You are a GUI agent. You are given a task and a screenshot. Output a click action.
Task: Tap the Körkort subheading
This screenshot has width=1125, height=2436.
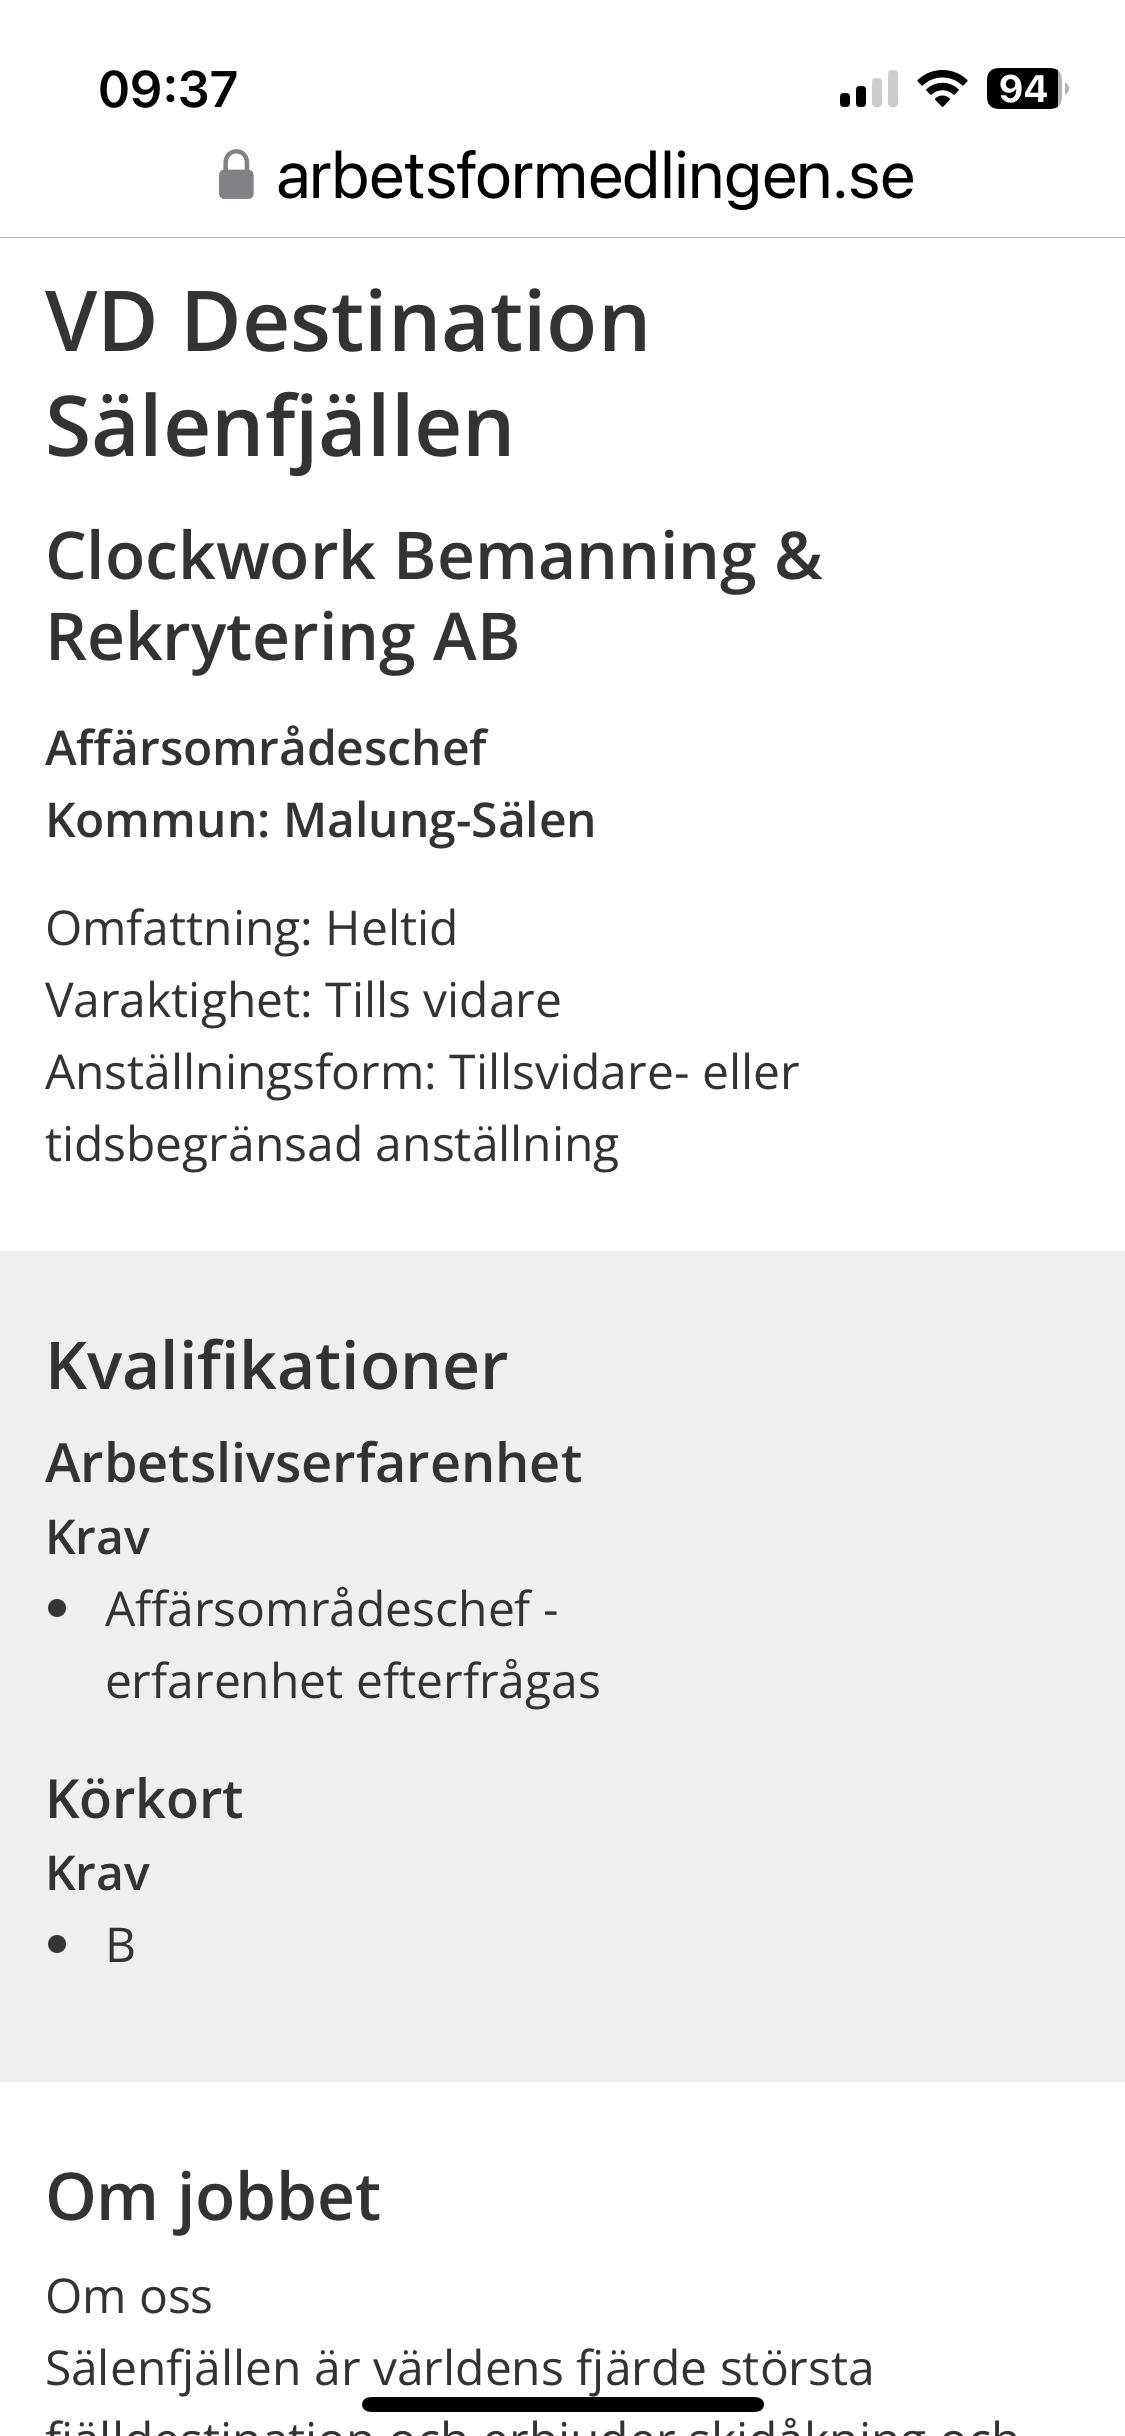pos(145,1799)
